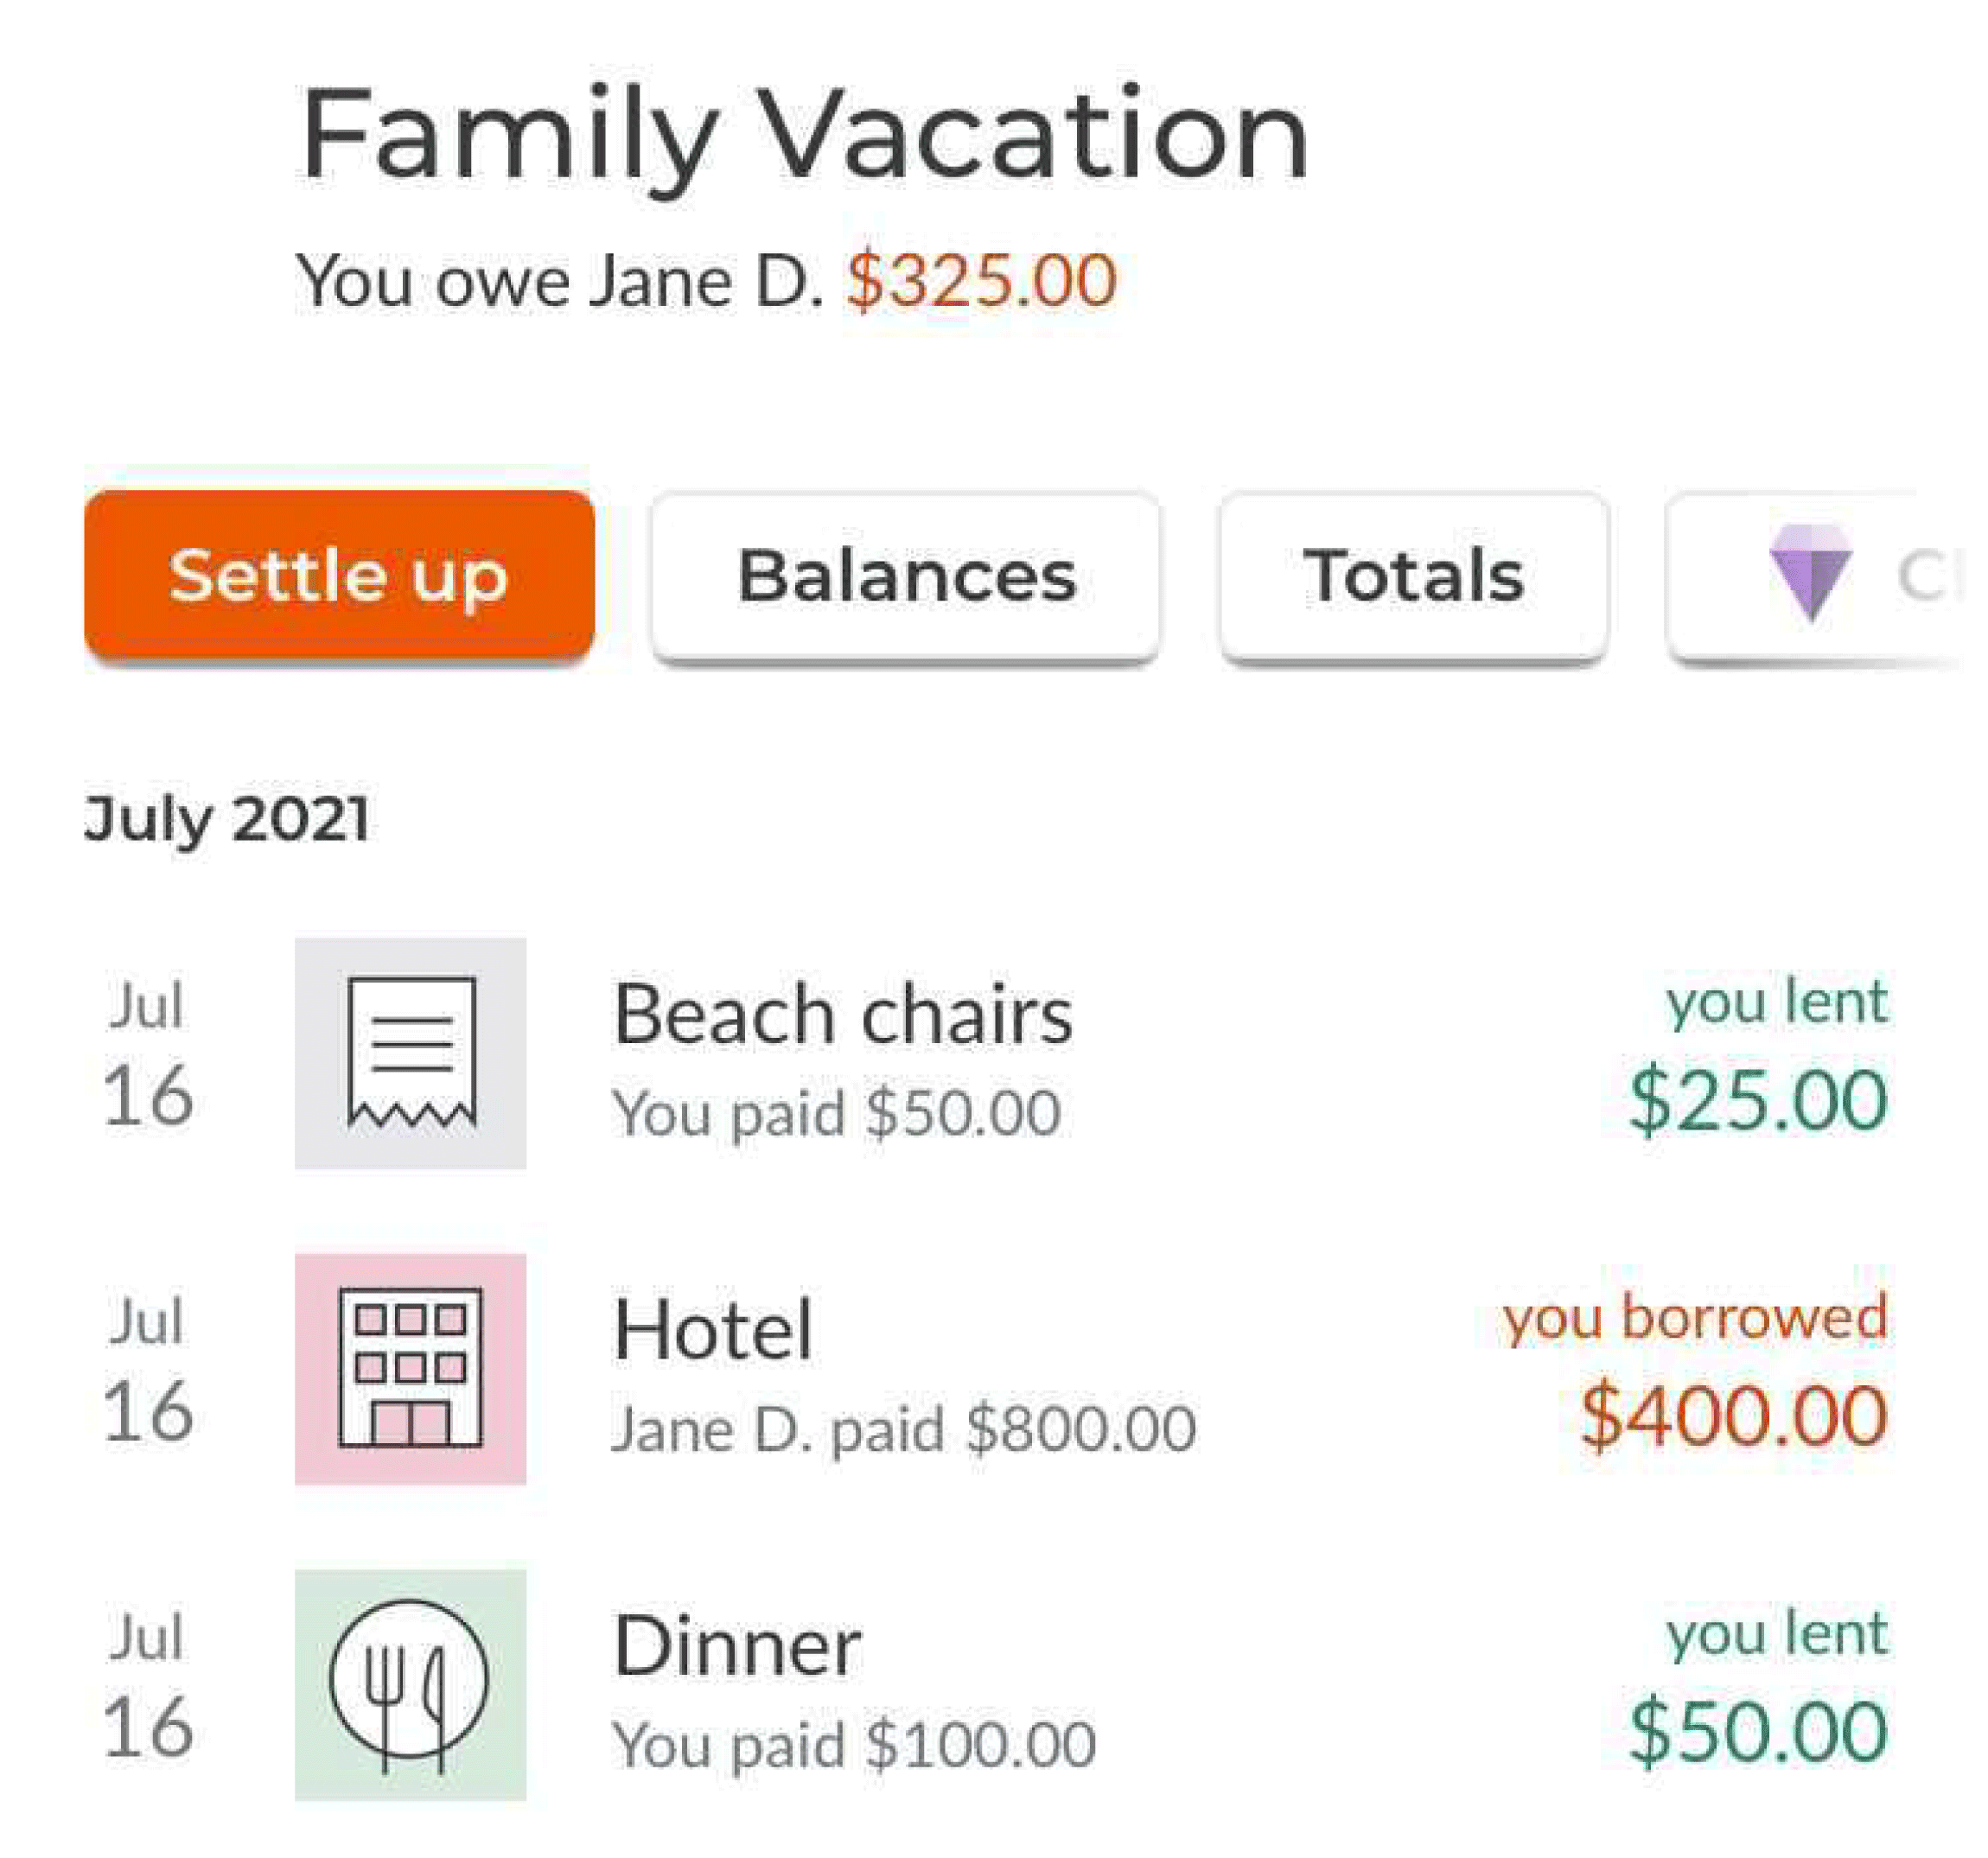Click the you borrowed $400.00 amount

[1734, 1415]
